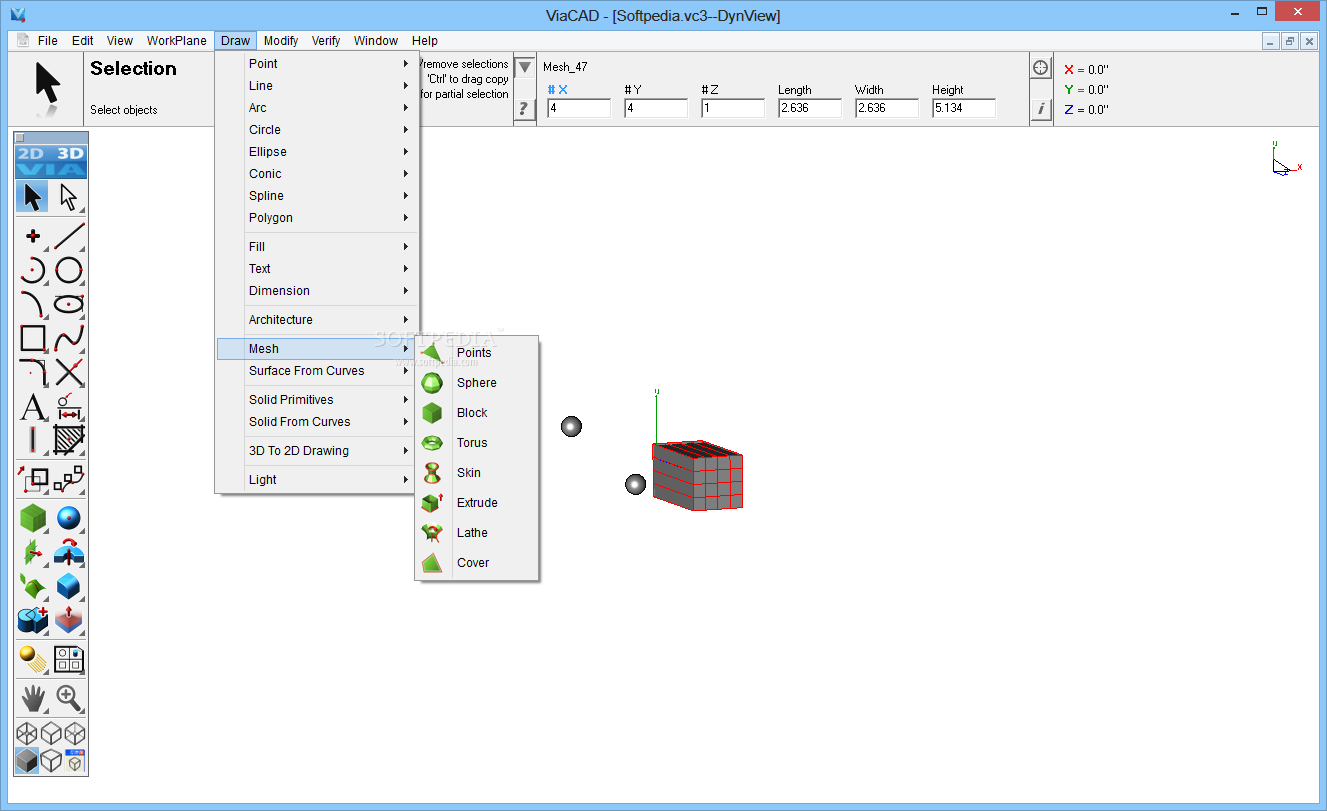
Task: Choose Extrude from the Mesh submenu
Action: [477, 503]
